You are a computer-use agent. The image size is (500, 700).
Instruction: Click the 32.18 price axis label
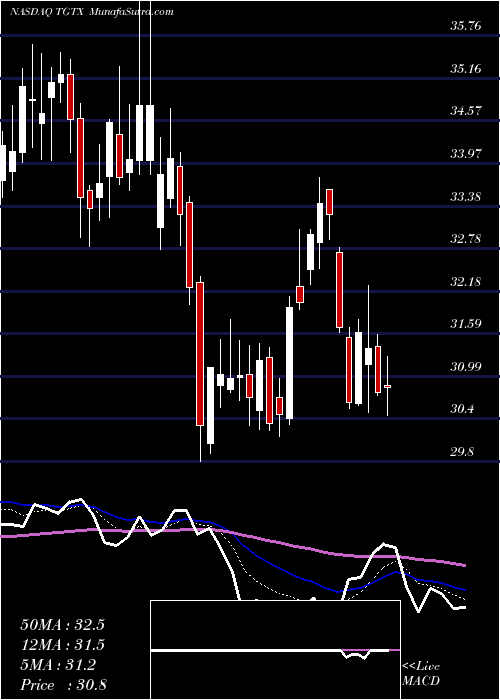[x=466, y=282]
